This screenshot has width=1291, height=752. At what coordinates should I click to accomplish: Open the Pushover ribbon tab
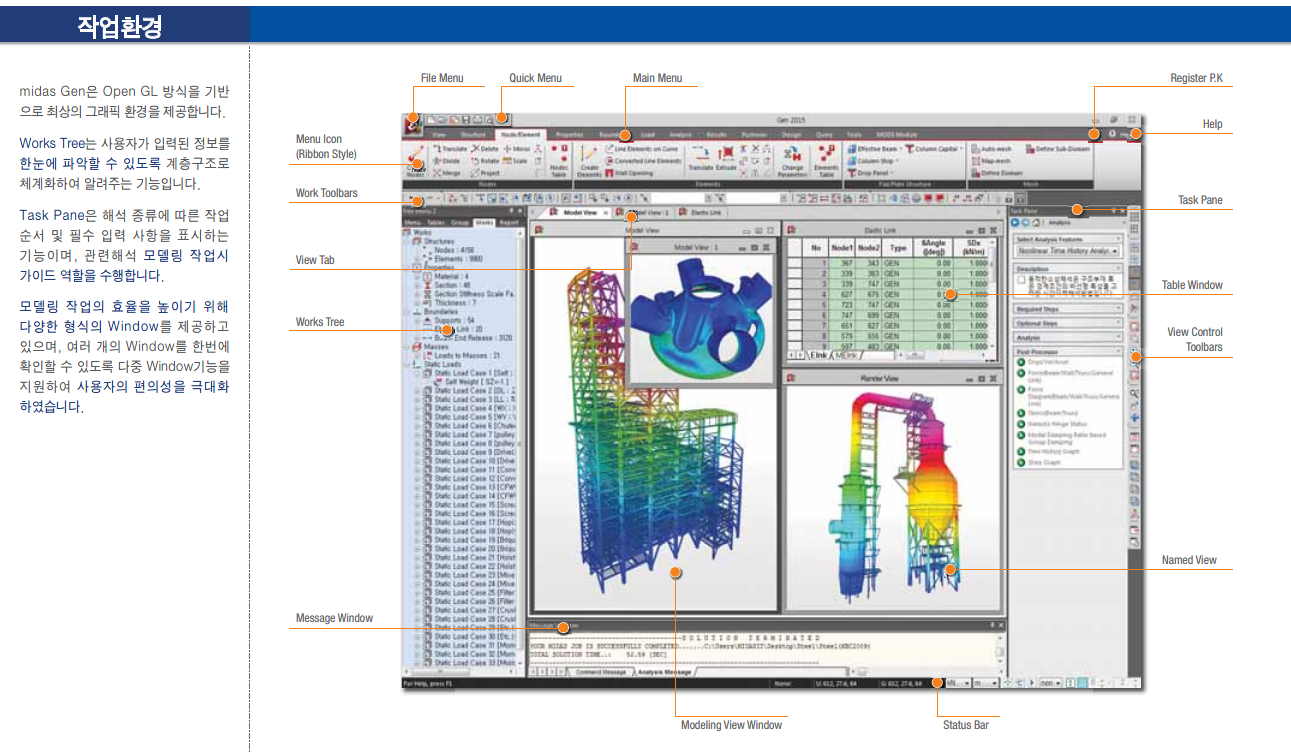[754, 133]
